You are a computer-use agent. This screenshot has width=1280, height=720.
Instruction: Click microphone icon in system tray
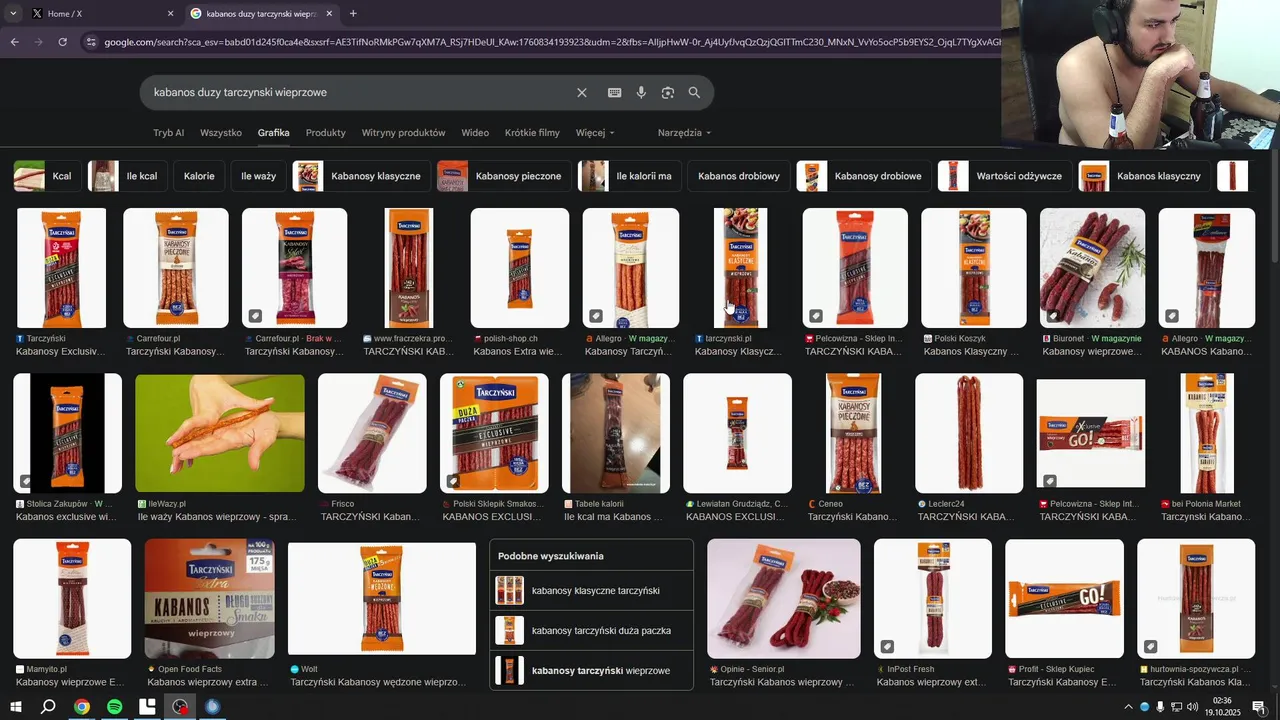pos(1160,707)
